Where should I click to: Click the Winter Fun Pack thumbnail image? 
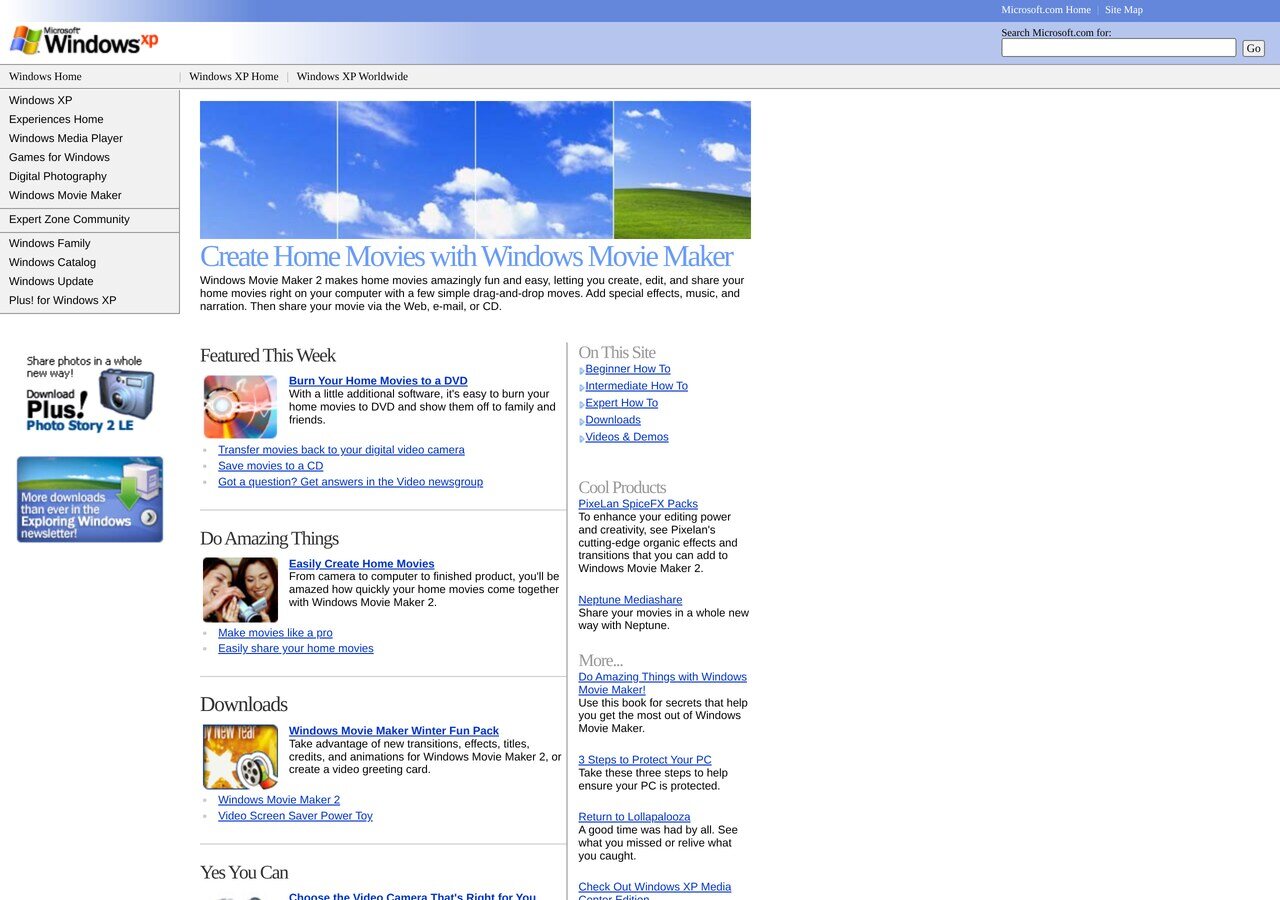(240, 757)
